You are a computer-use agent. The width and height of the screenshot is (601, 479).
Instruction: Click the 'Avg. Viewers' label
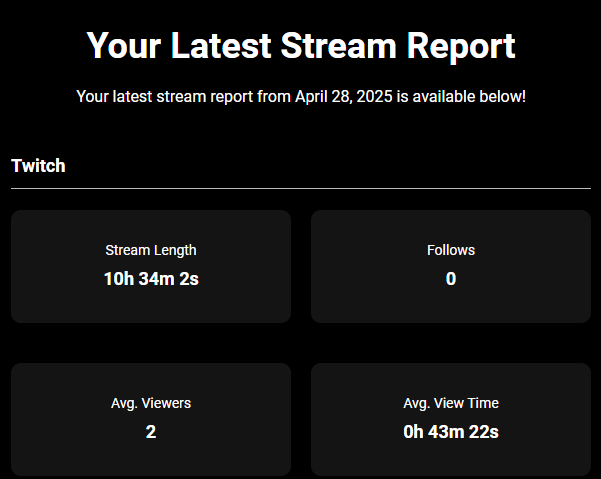coord(151,403)
